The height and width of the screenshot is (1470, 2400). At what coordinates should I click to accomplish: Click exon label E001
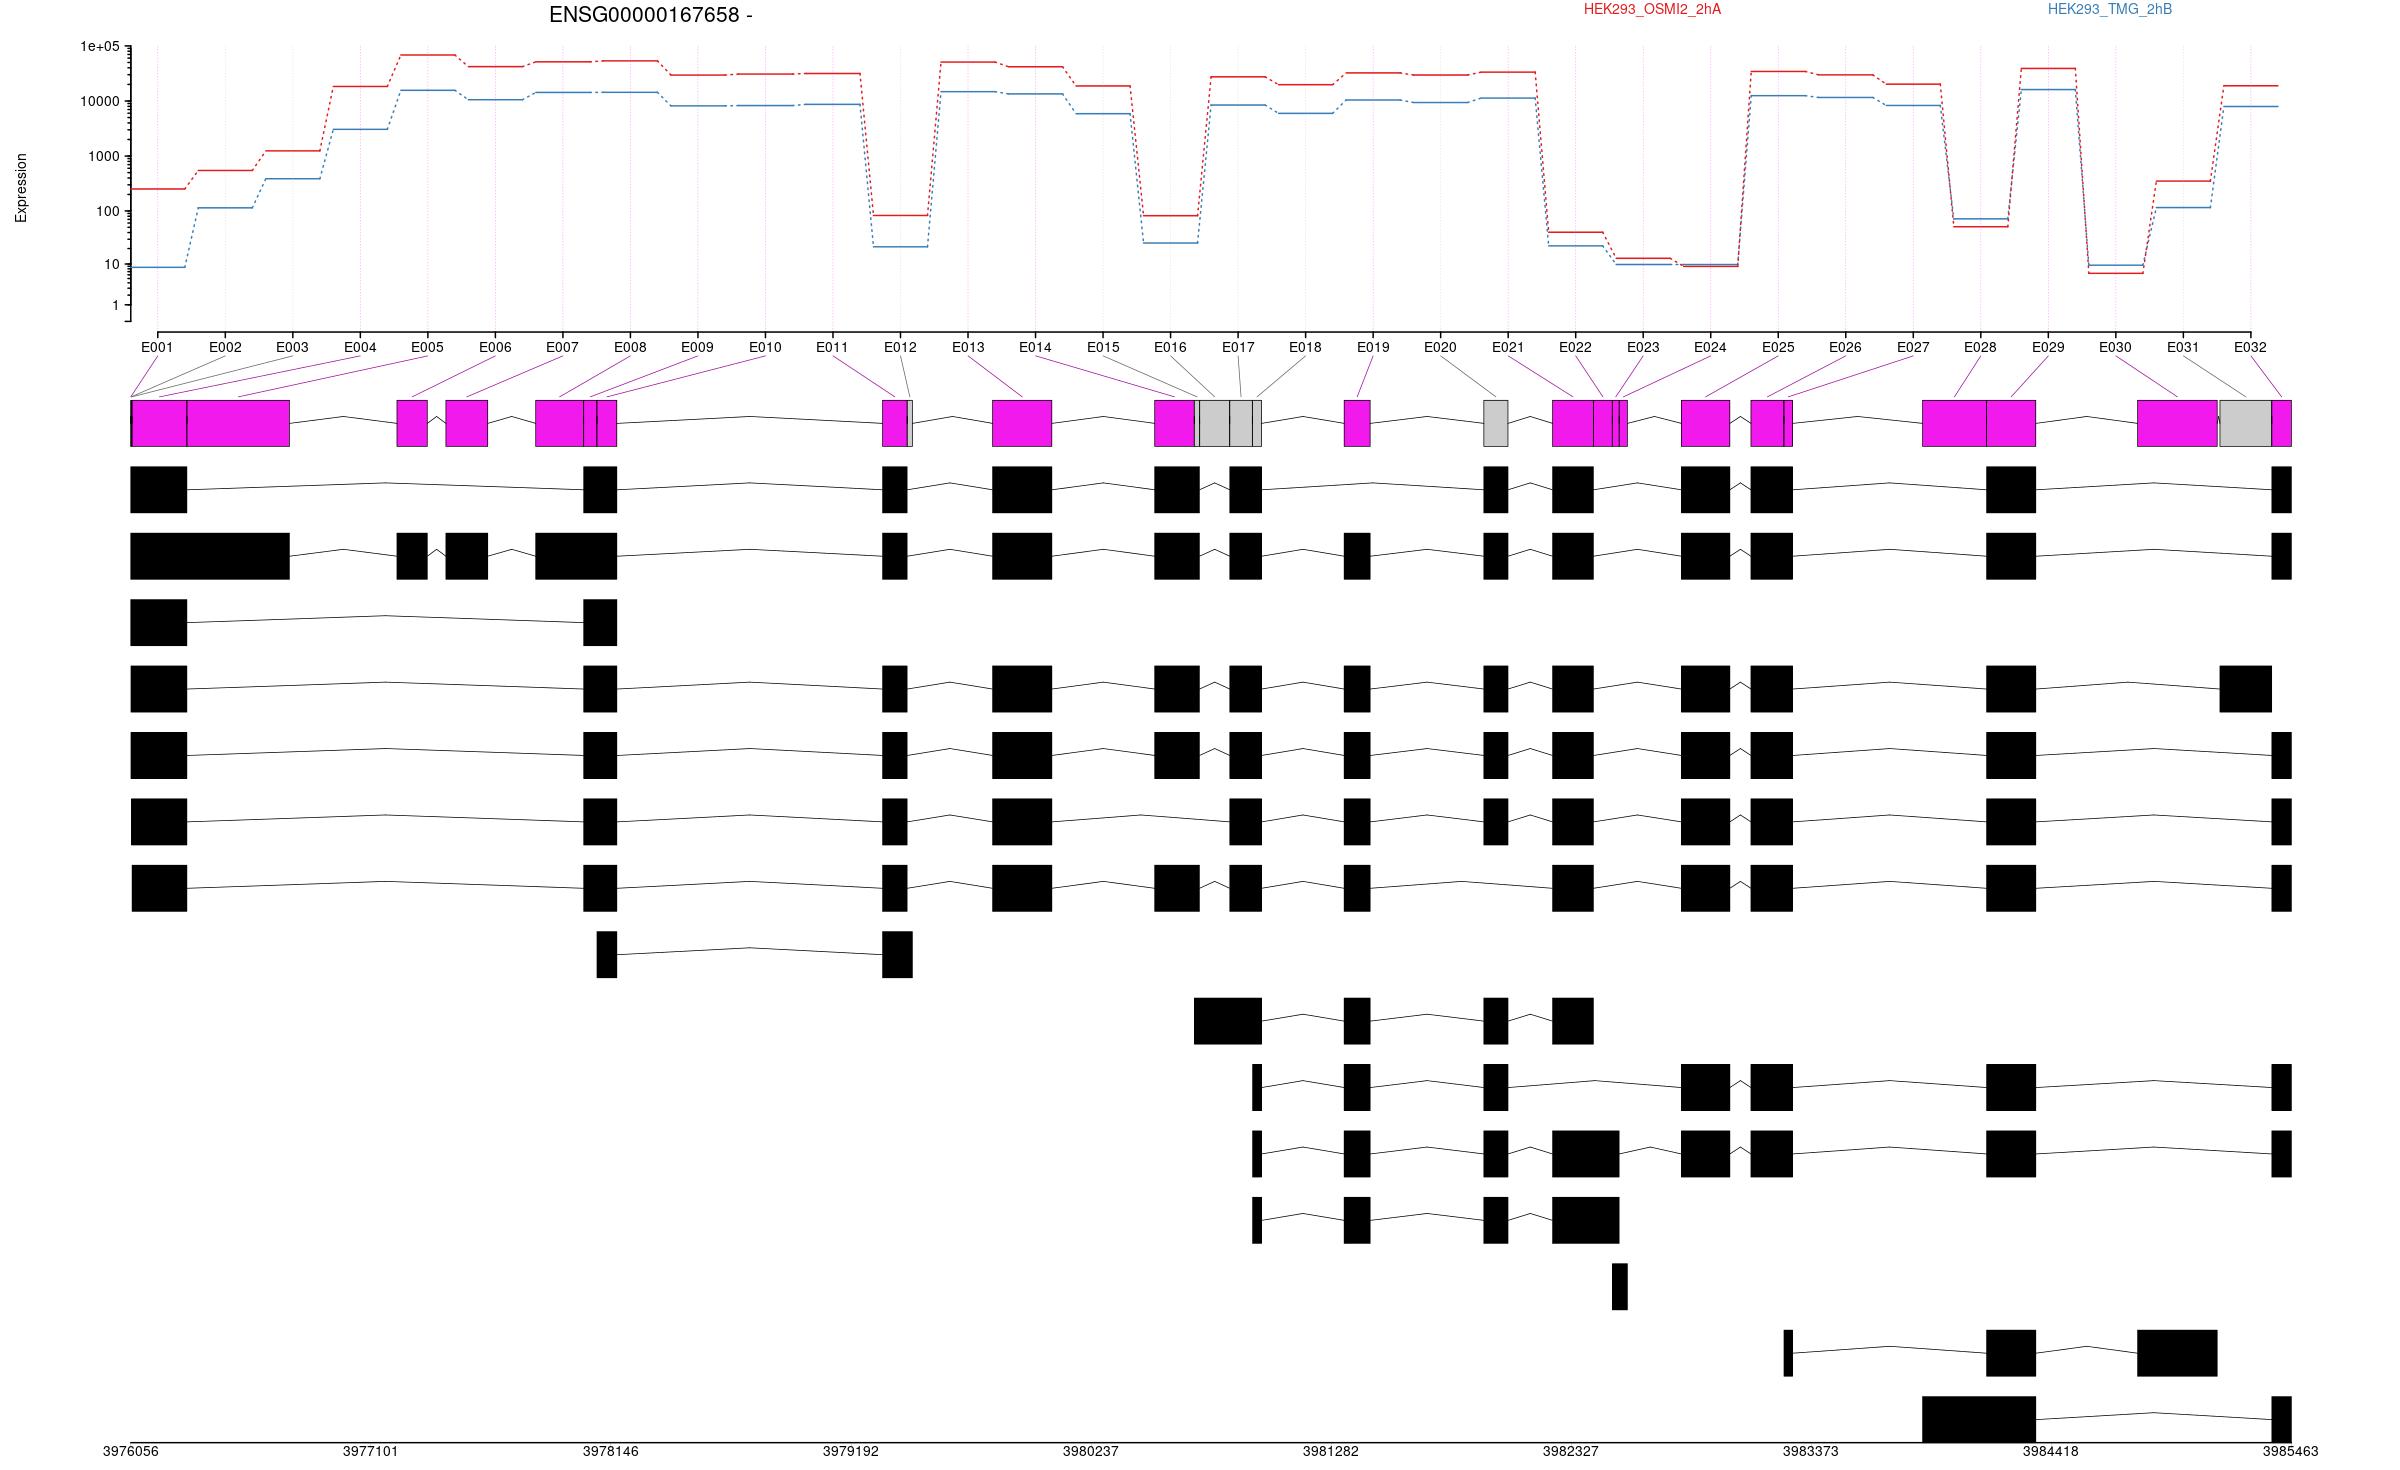point(157,347)
